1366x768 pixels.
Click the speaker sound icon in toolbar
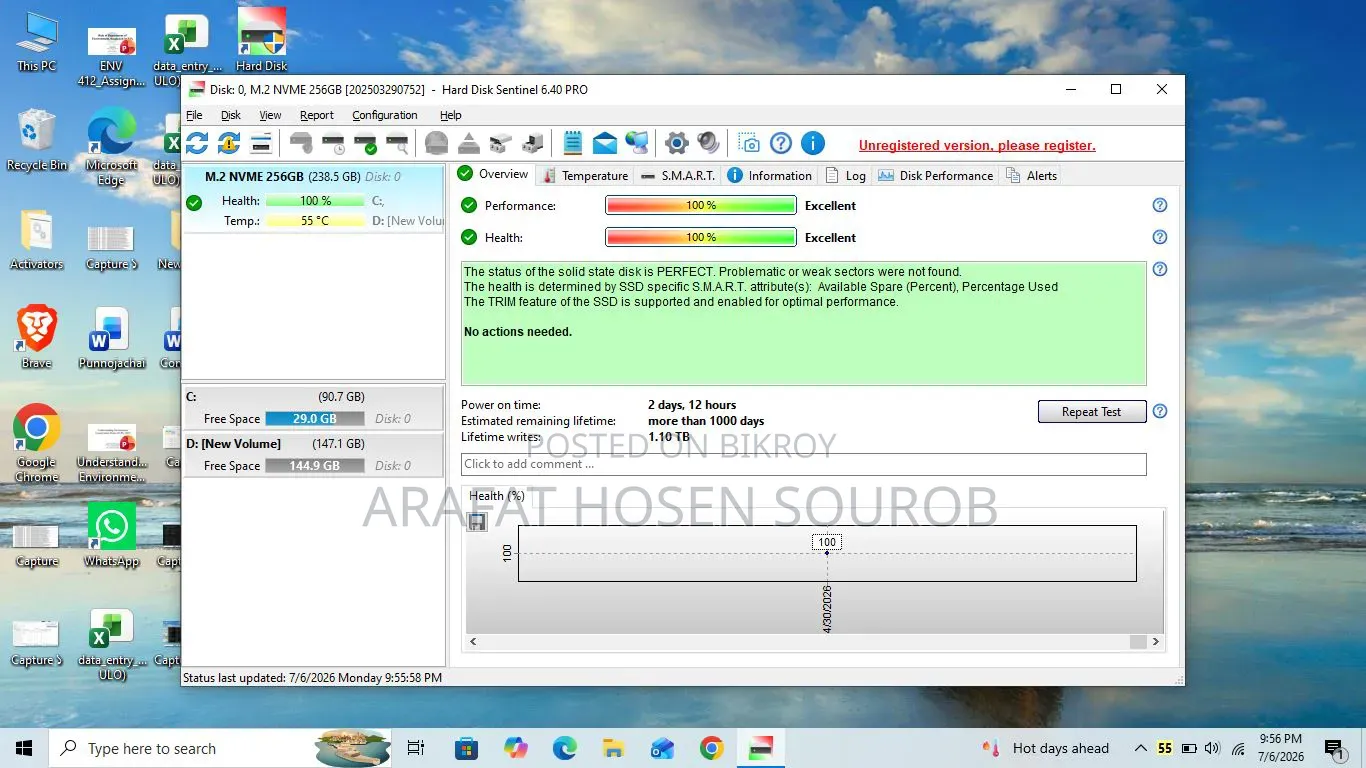click(x=709, y=143)
